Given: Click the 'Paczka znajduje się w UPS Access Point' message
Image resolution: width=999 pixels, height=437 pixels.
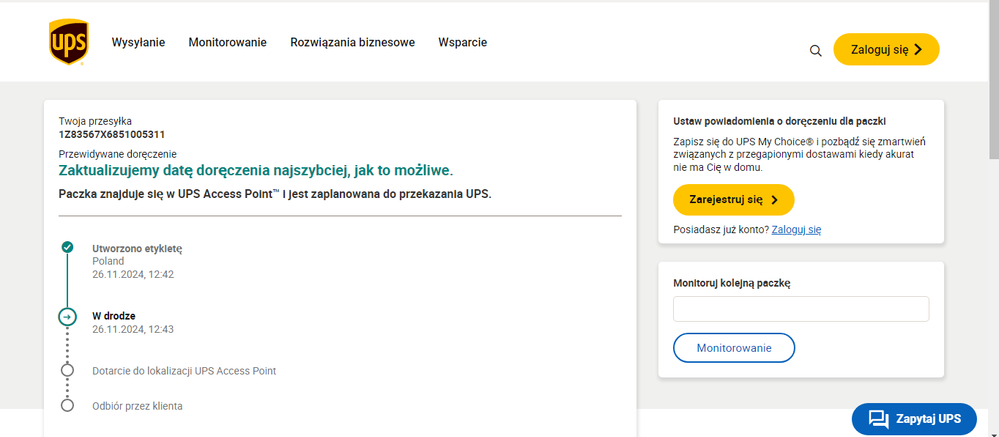Looking at the screenshot, I should pyautogui.click(x=275, y=194).
